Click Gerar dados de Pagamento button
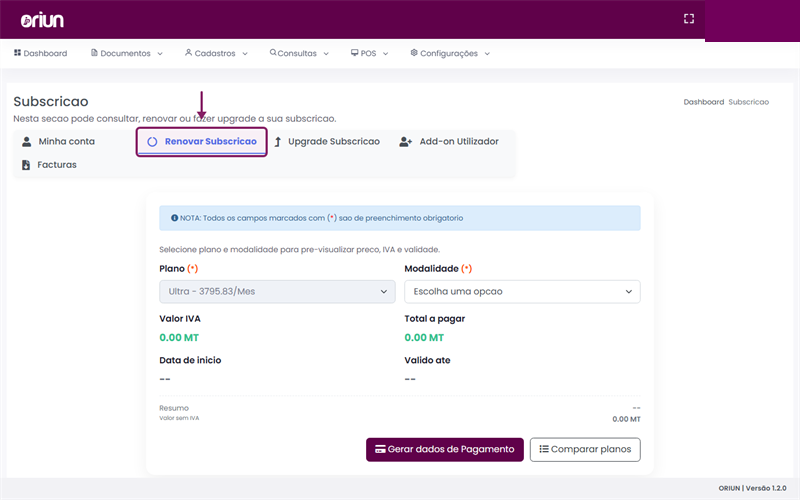 [444, 449]
